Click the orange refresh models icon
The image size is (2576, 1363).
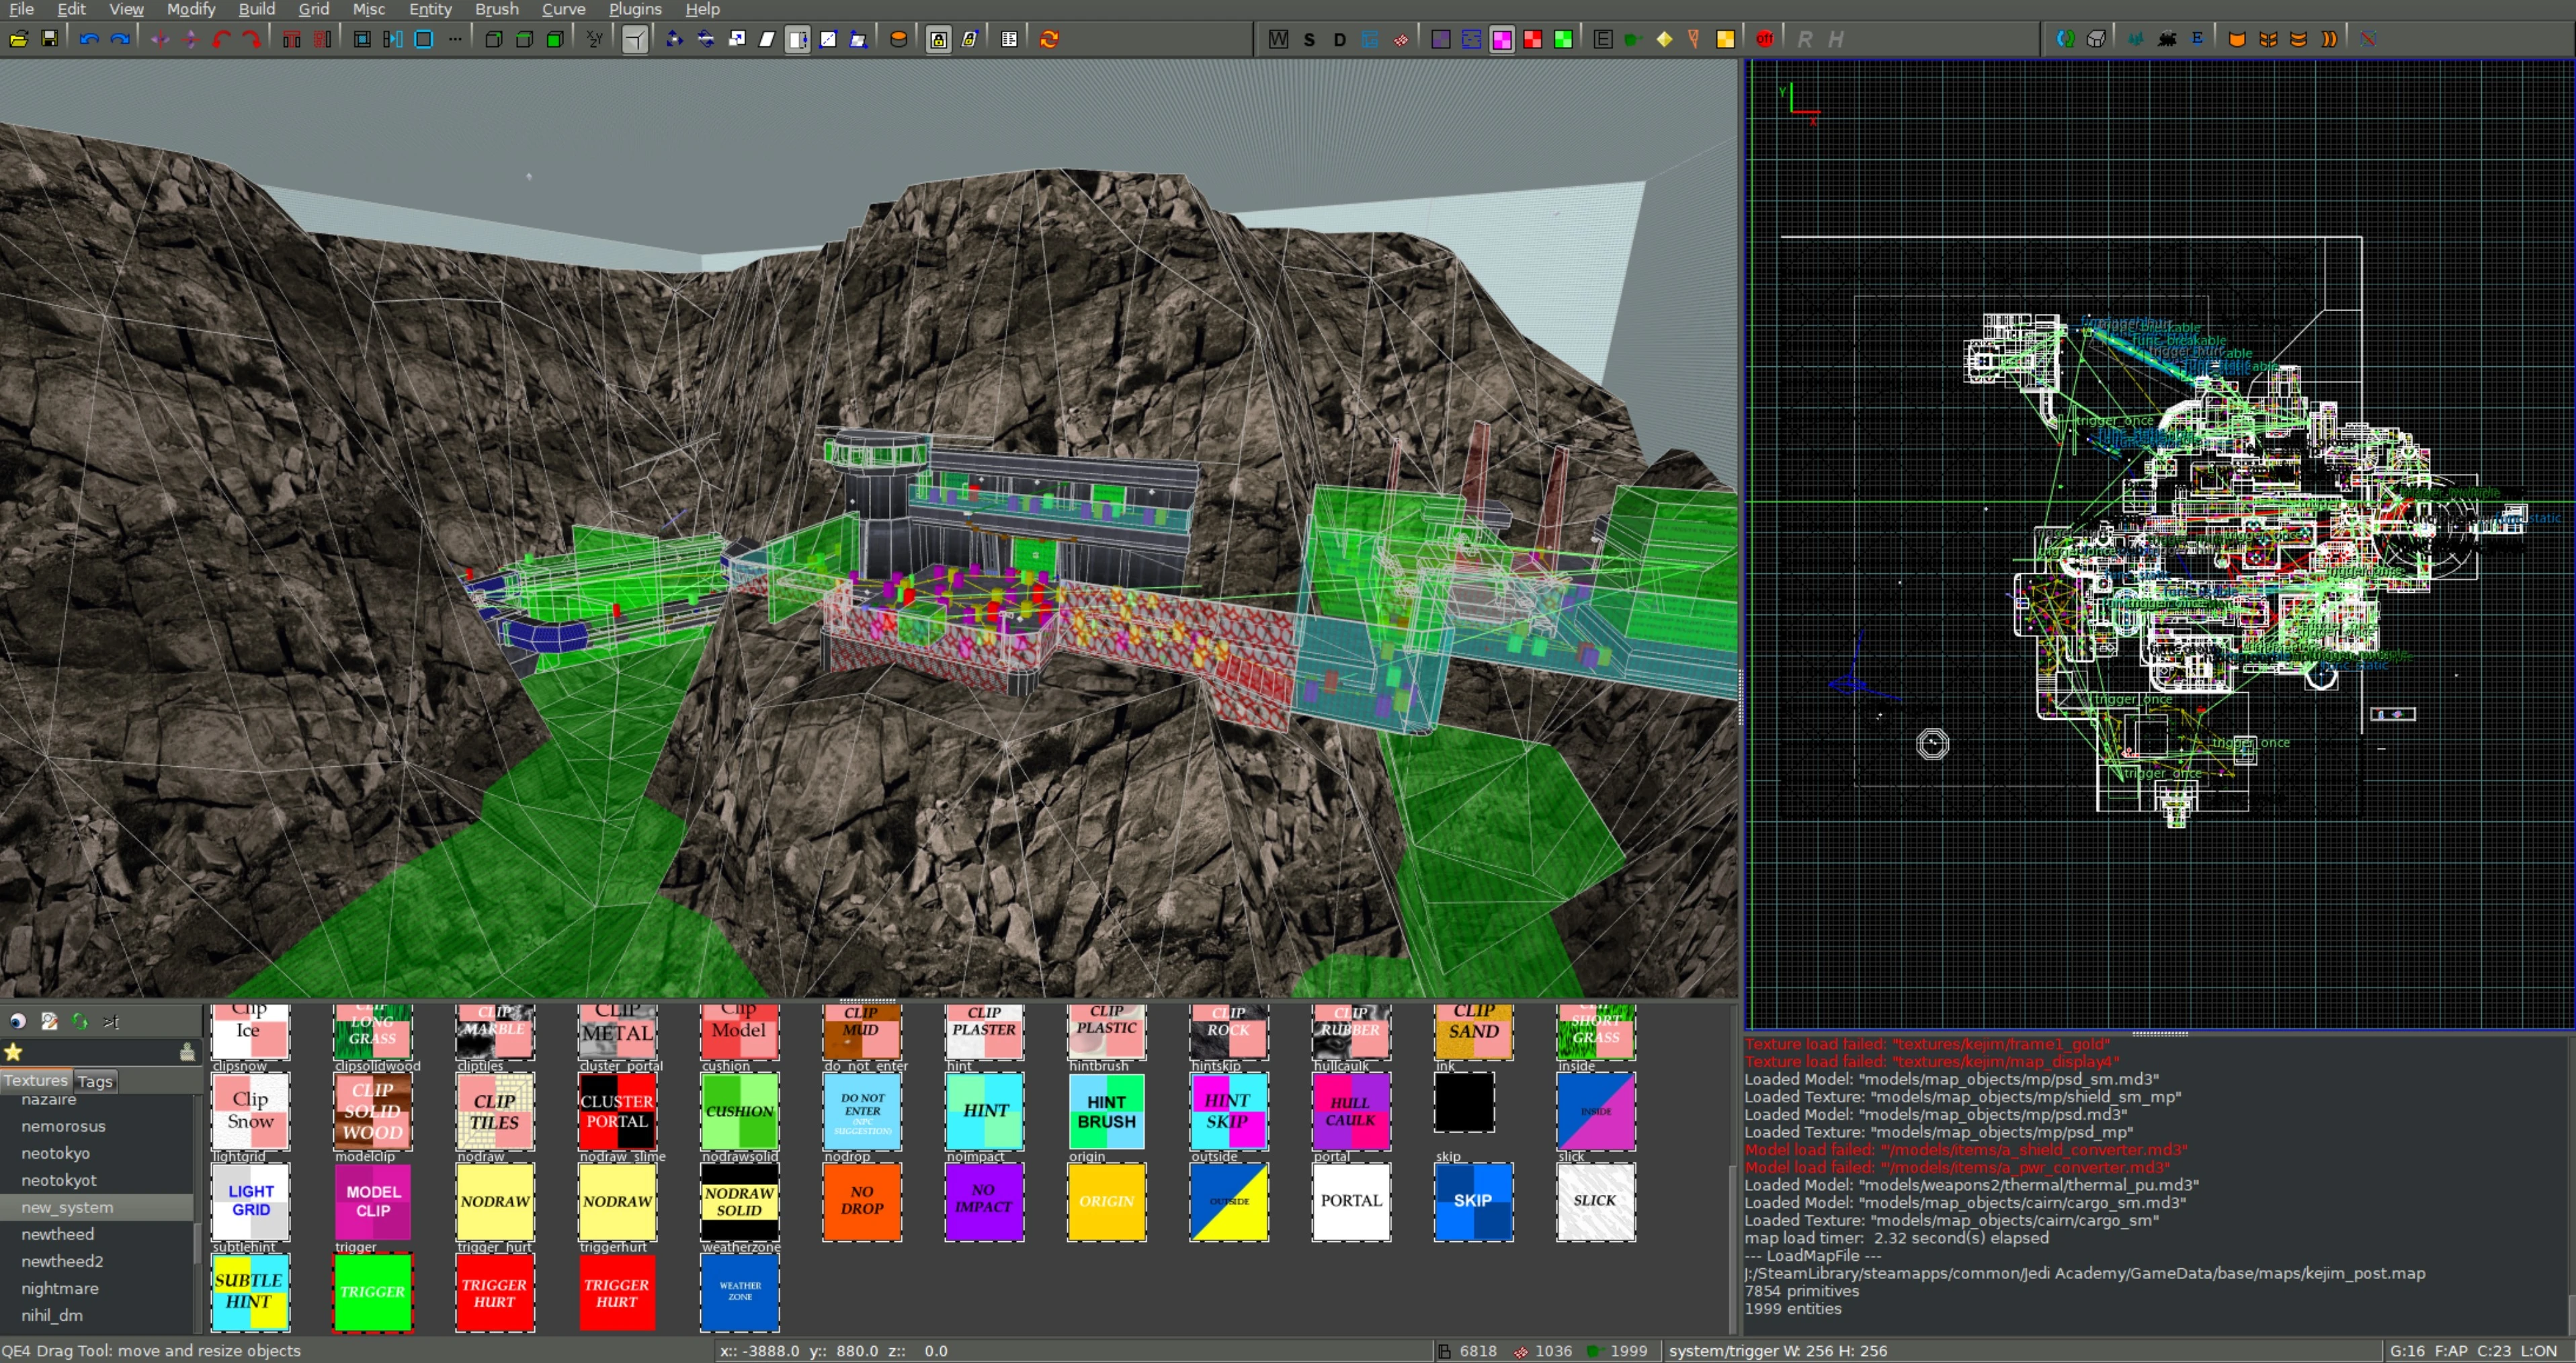pyautogui.click(x=1049, y=39)
